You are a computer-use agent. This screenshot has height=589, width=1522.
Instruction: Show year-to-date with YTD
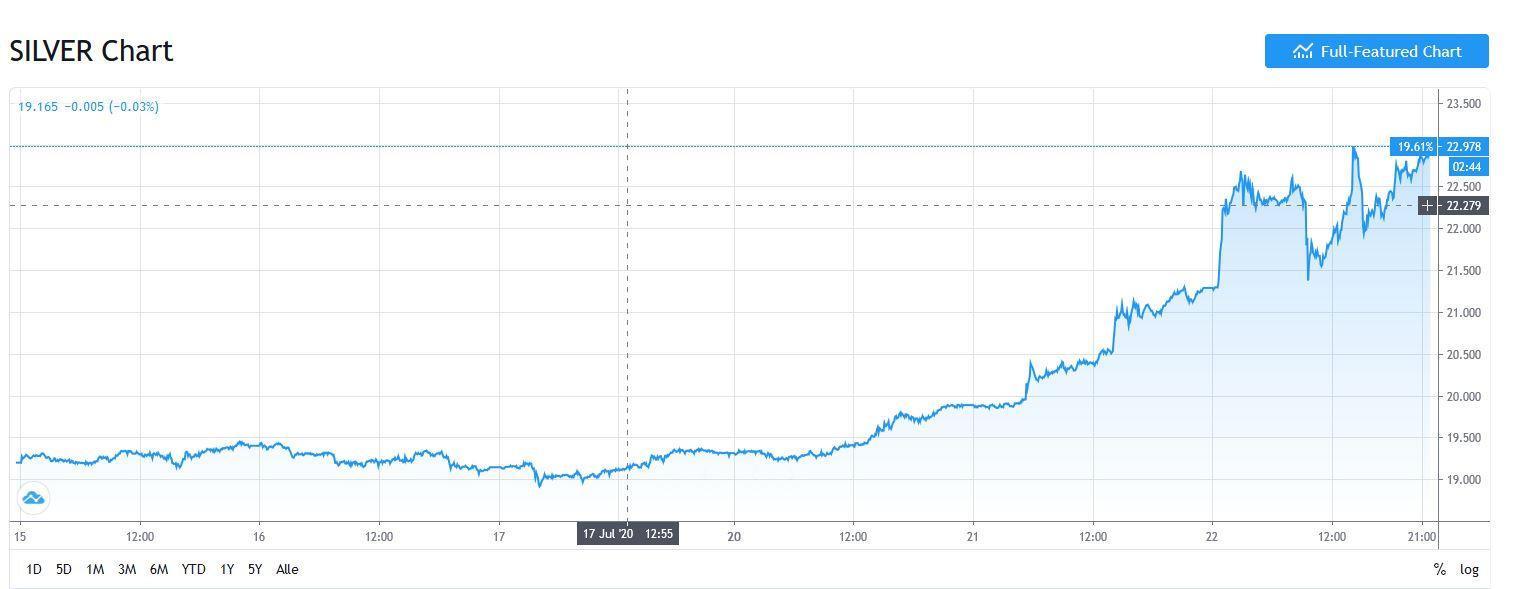coord(193,569)
